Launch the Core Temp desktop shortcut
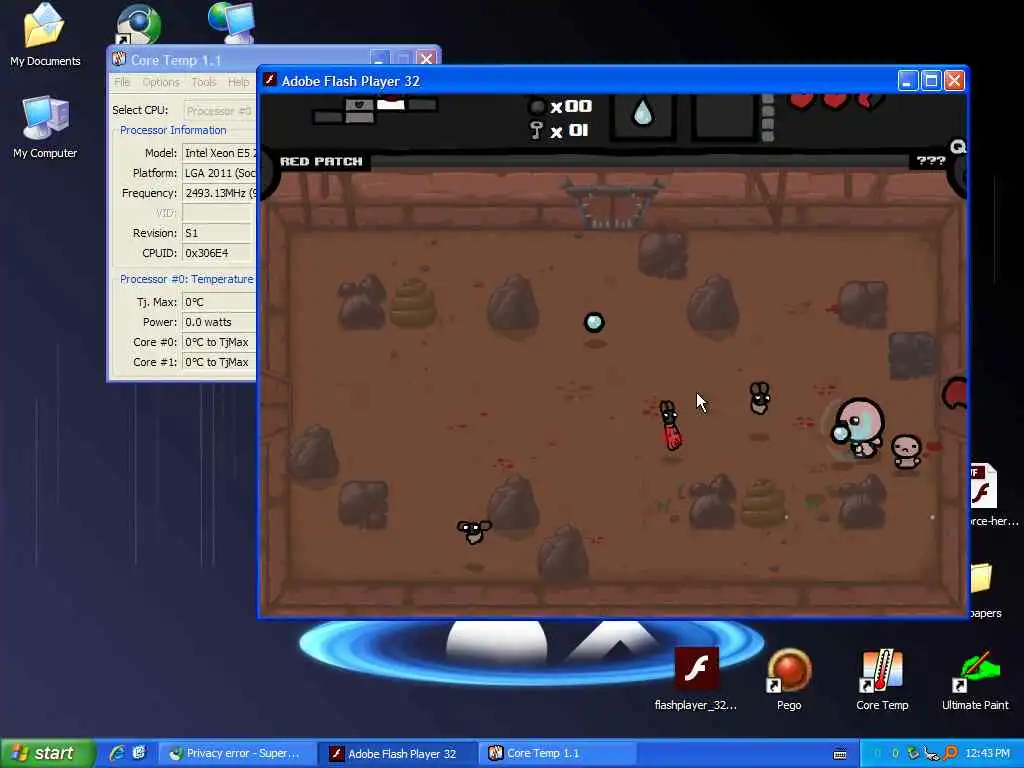 (x=882, y=679)
